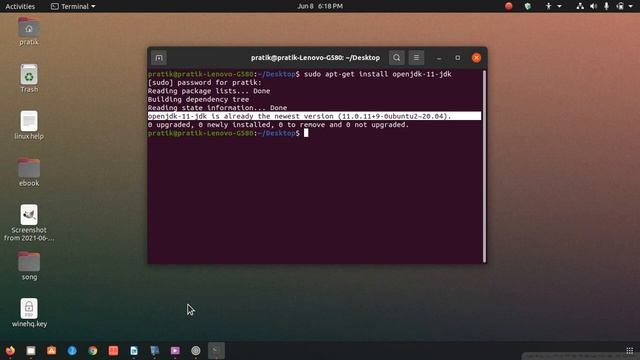The height and width of the screenshot is (360, 640).
Task: Click the power/battery icon in top bar
Action: [x=620, y=6]
